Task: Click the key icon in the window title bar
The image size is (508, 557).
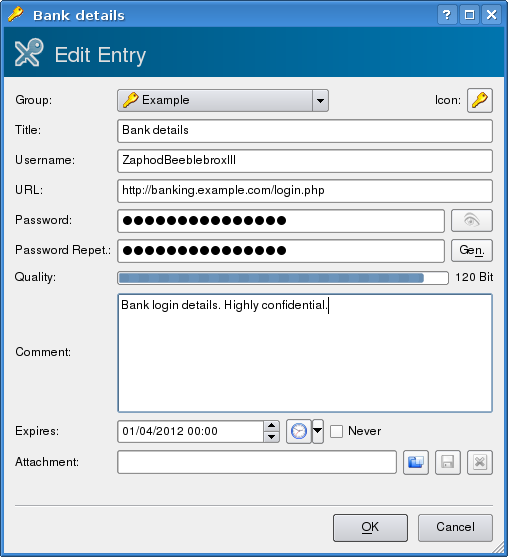Action: pos(15,15)
